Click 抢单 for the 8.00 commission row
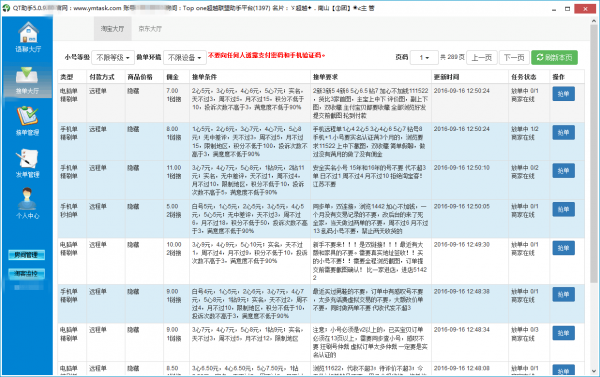 click(563, 132)
